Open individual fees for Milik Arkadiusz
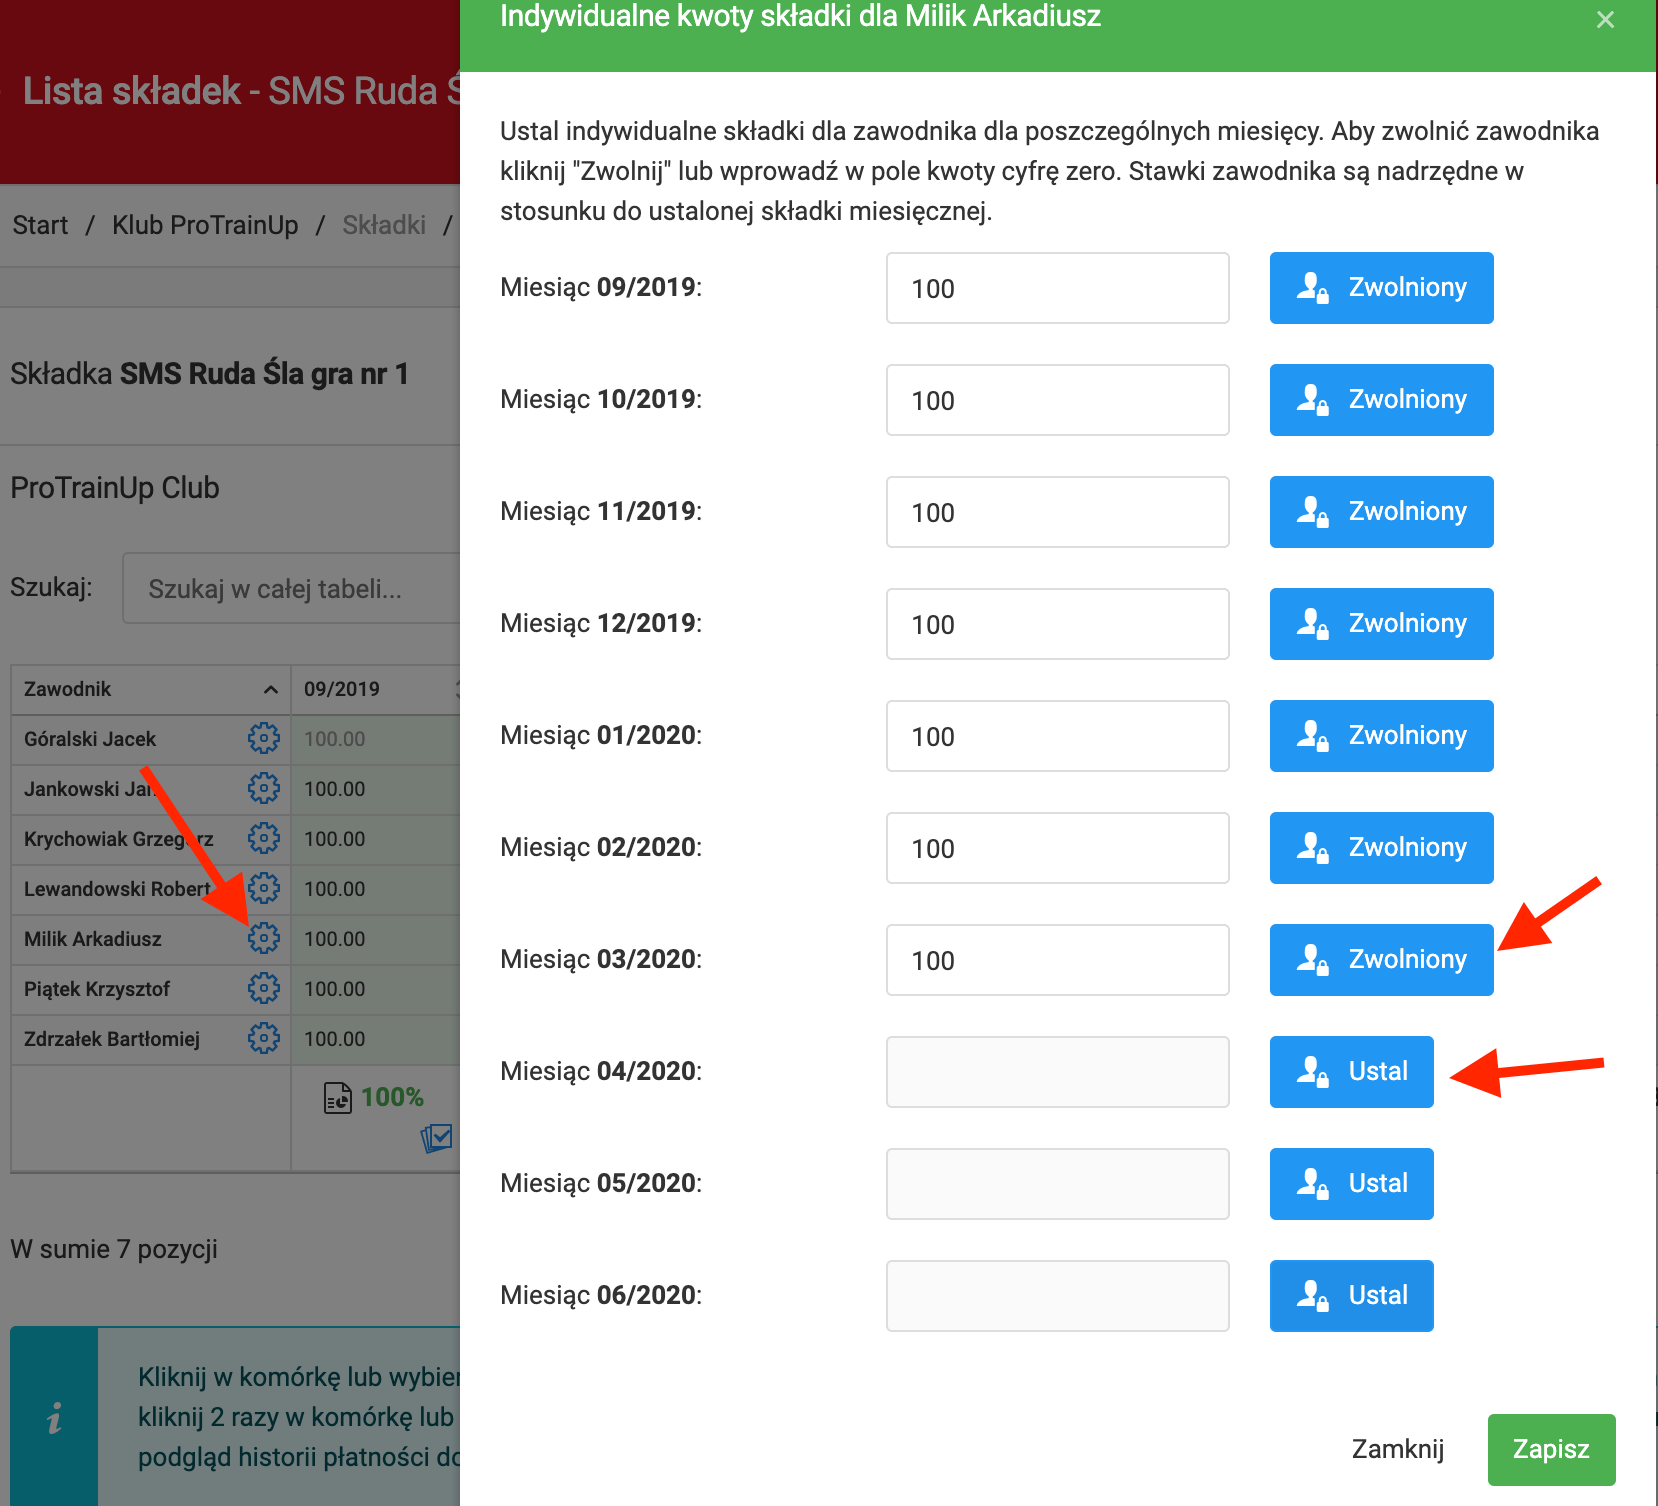Screen dimensions: 1658x1506 coord(264,938)
